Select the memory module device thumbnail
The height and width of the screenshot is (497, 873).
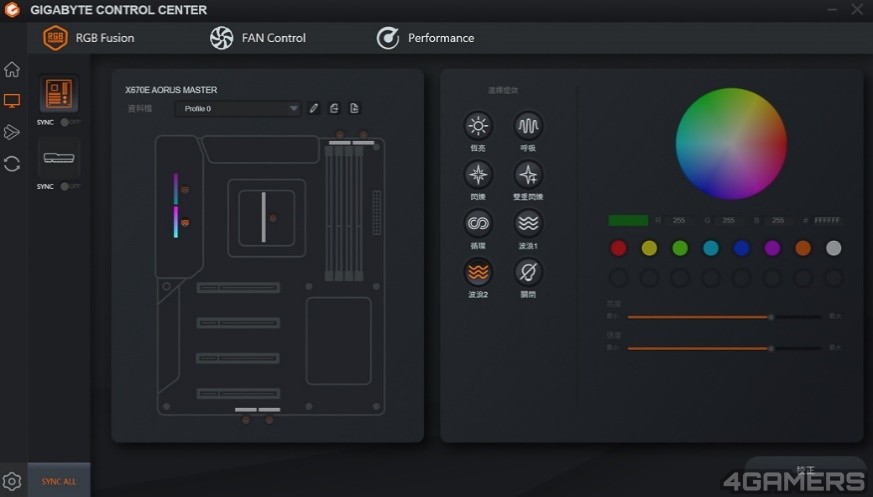[59, 158]
